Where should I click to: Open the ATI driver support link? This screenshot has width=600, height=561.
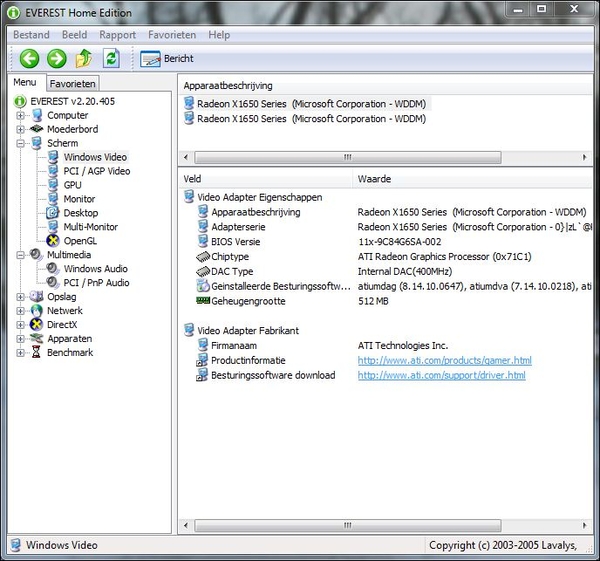(x=441, y=375)
